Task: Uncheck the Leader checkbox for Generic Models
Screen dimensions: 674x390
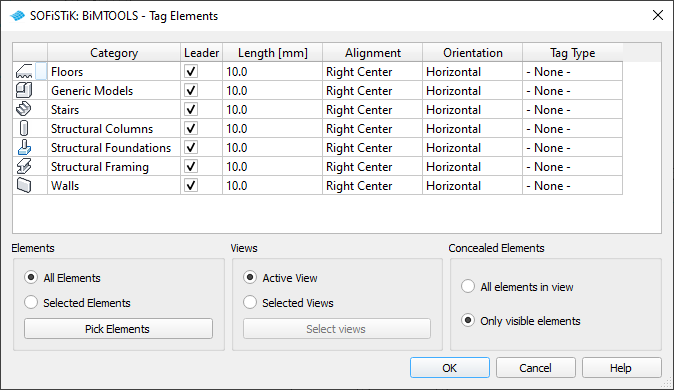Action: 191,90
